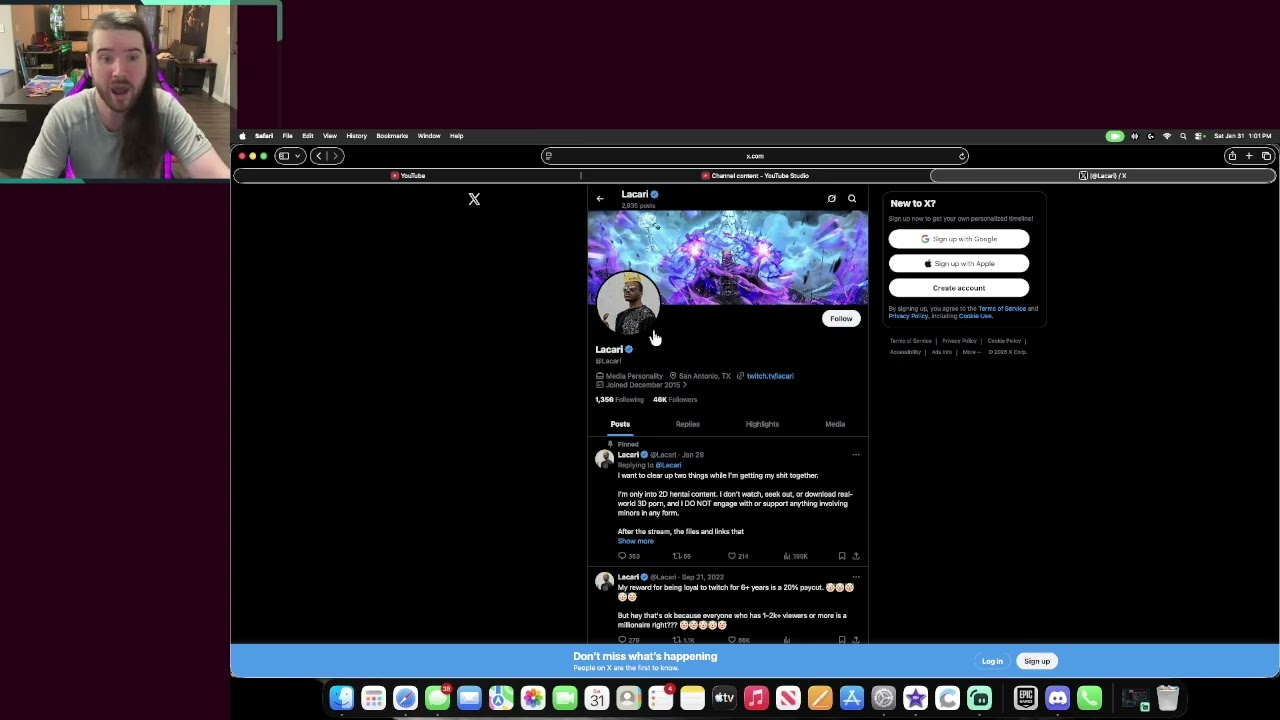1280x720 pixels.
Task: Like the pinned Jan 28 post
Action: [738, 556]
